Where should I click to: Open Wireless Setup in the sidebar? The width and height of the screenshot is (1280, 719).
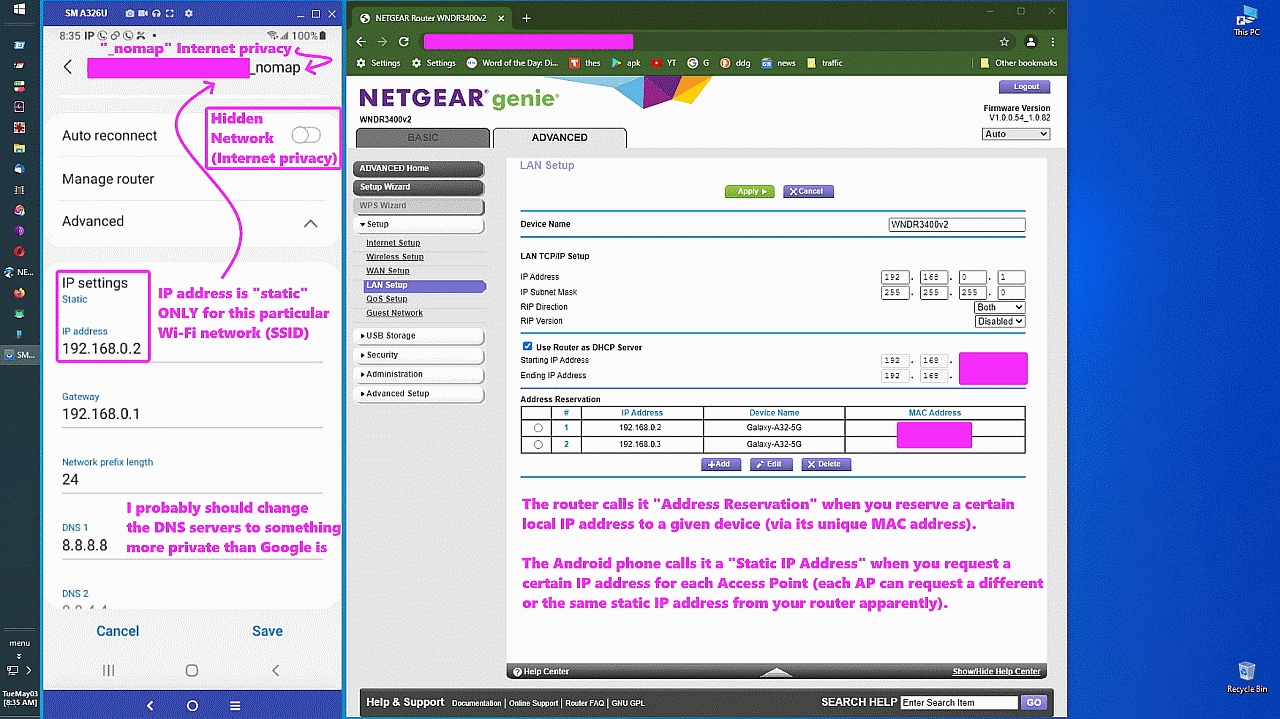pyautogui.click(x=395, y=257)
